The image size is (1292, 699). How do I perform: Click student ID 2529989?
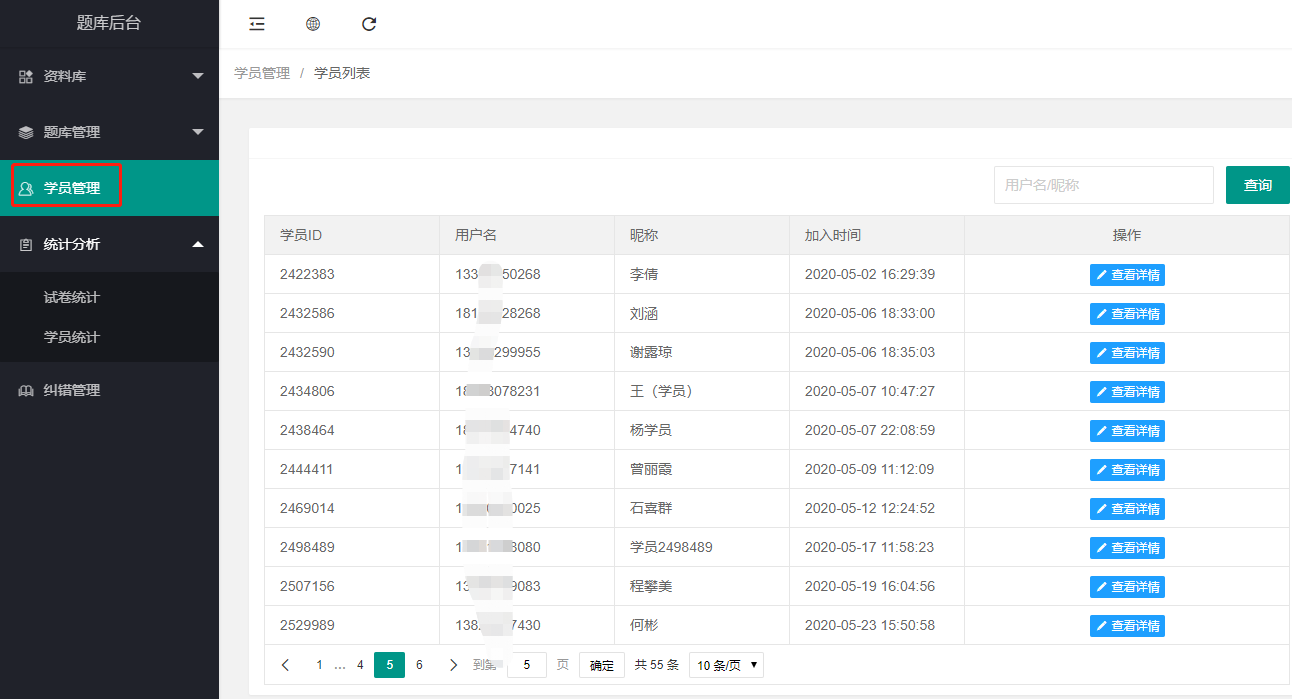307,625
